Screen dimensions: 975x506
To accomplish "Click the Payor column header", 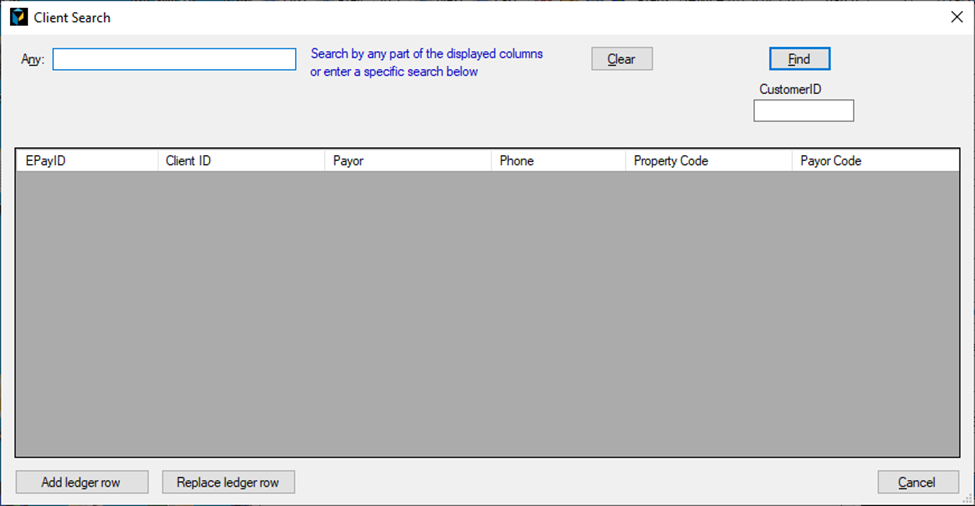I will tap(408, 161).
